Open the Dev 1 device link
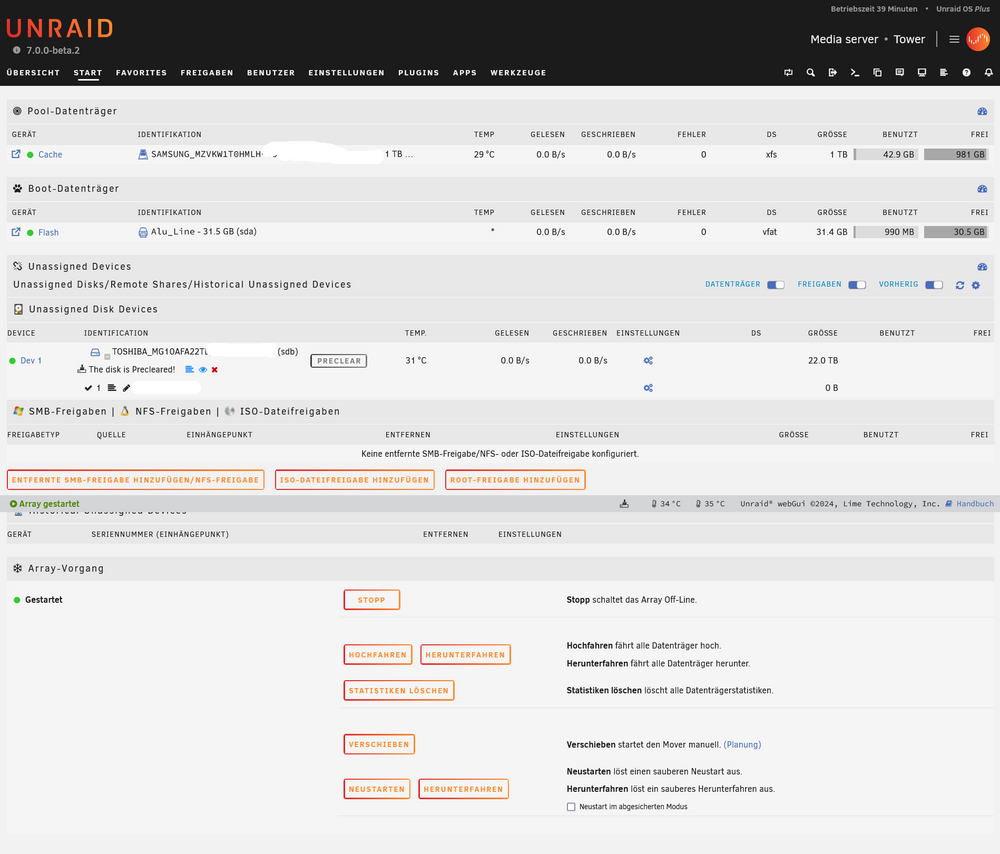Screen dimensions: 1000x854 pyautogui.click(x=31, y=361)
